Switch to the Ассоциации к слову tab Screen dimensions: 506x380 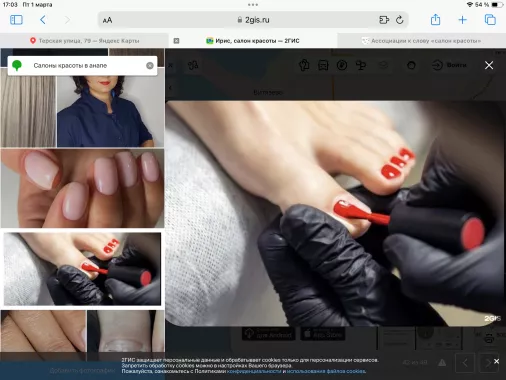(x=422, y=41)
